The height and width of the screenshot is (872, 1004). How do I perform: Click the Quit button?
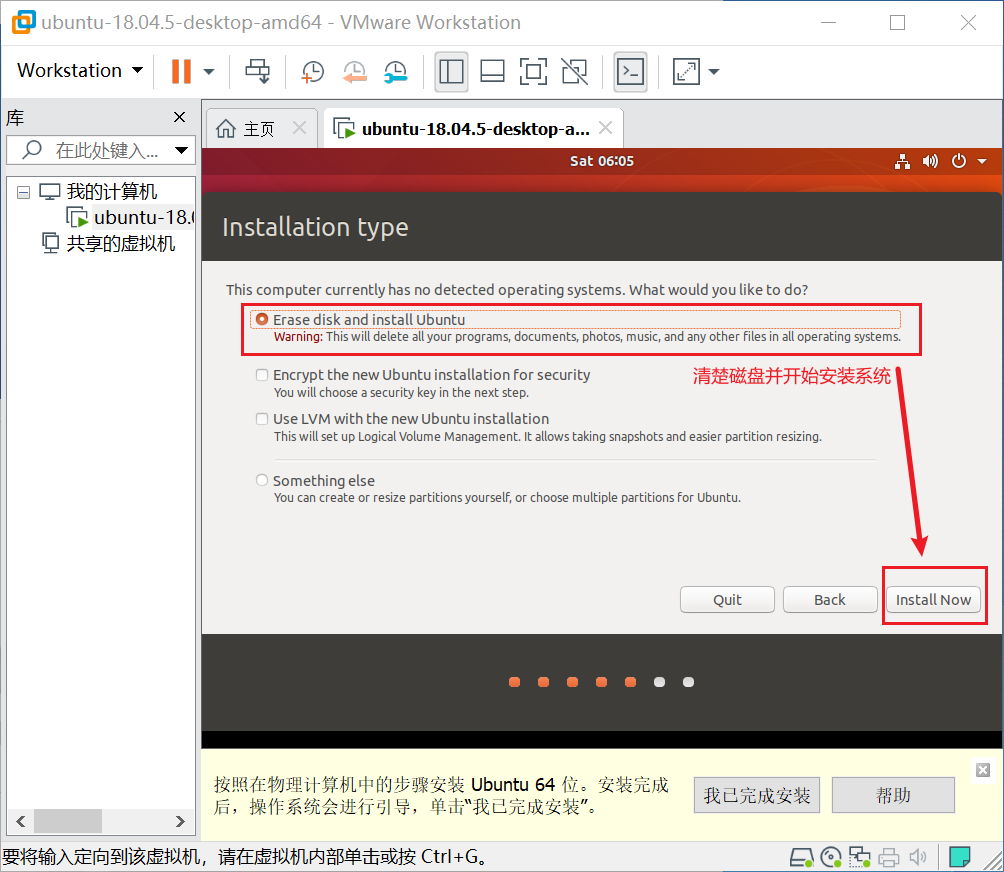pyautogui.click(x=727, y=599)
